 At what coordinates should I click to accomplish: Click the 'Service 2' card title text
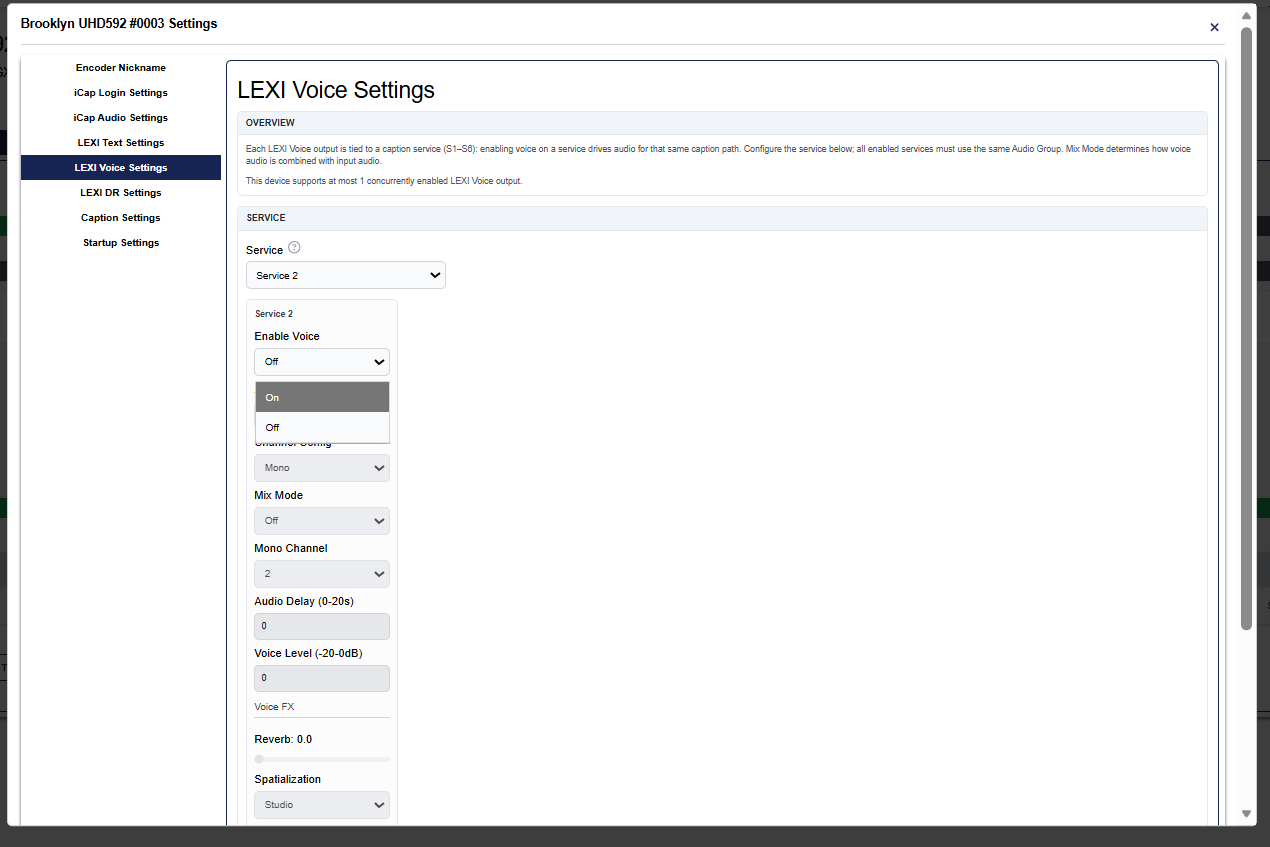click(x=274, y=314)
